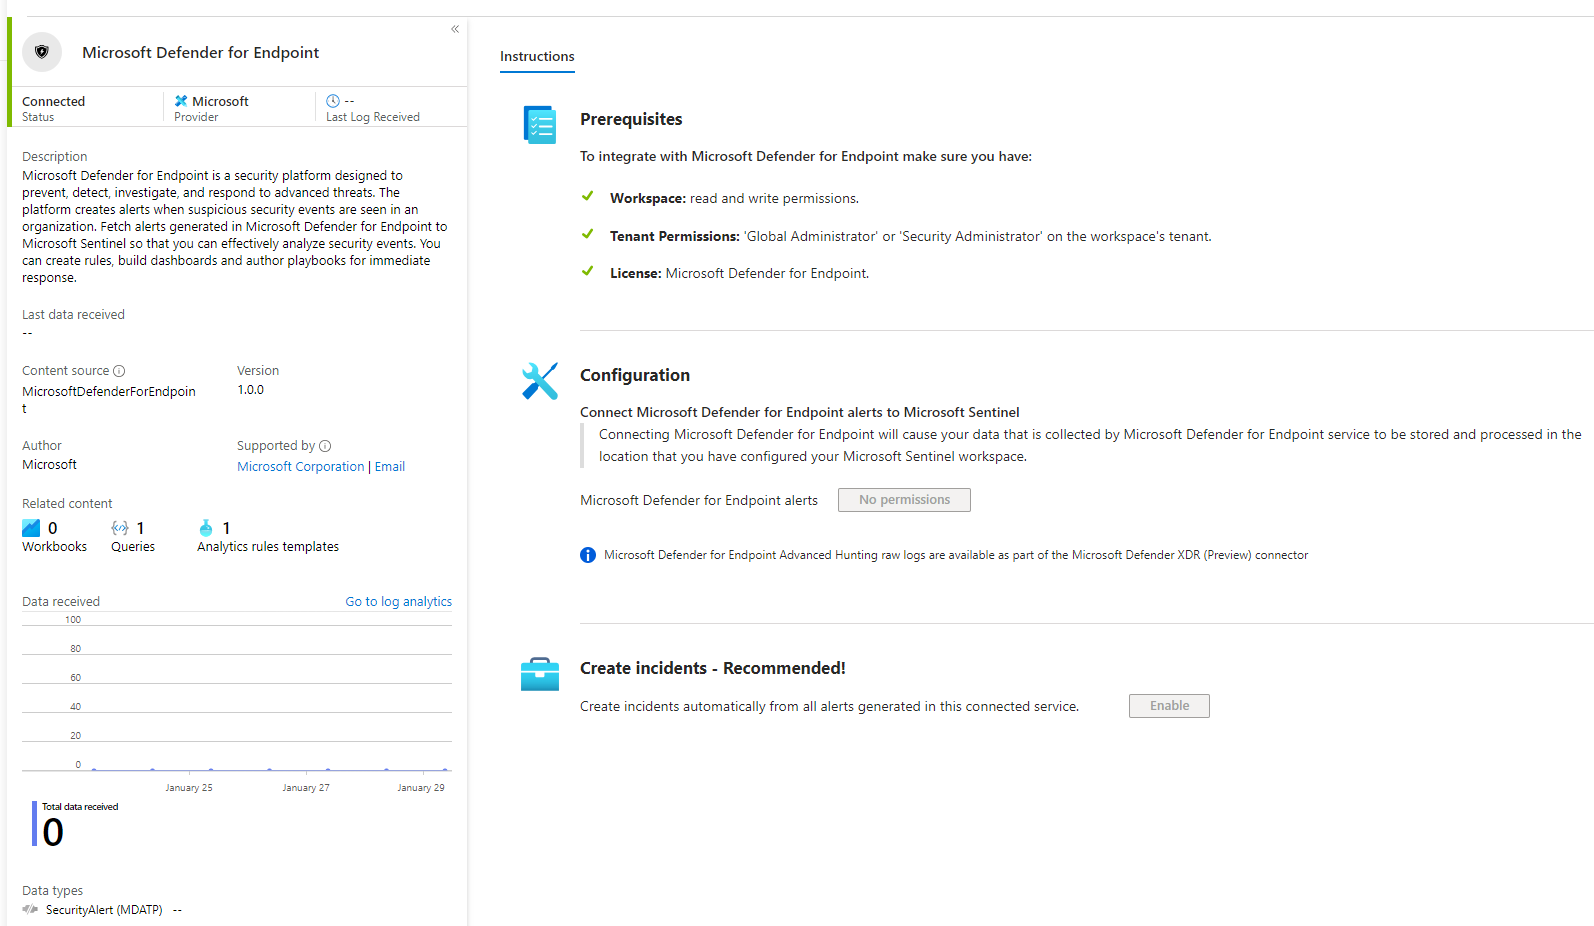The height and width of the screenshot is (926, 1594).
Task: Click the Data received chart area
Action: [237, 696]
